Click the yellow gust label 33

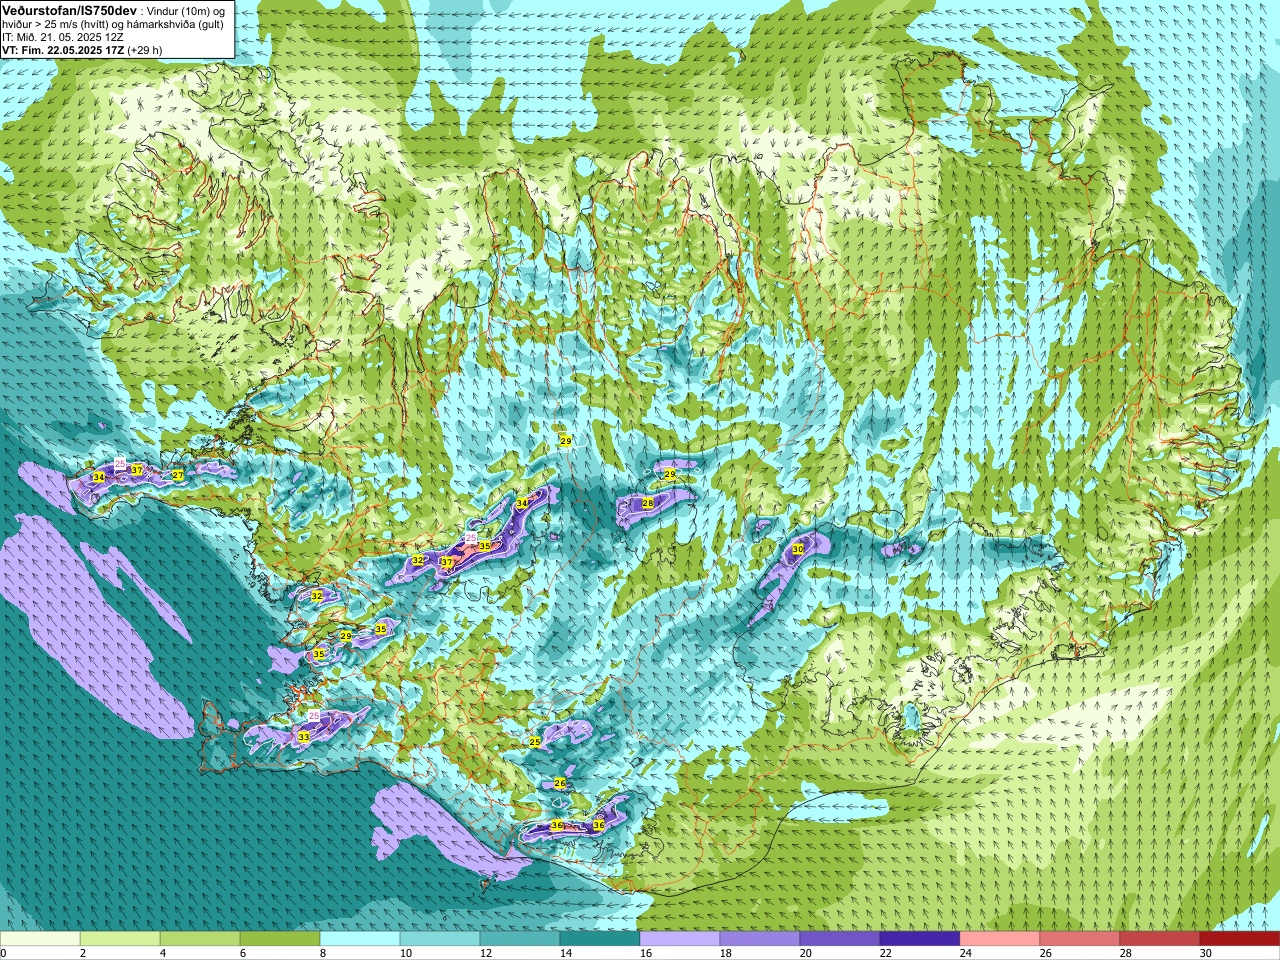point(303,737)
